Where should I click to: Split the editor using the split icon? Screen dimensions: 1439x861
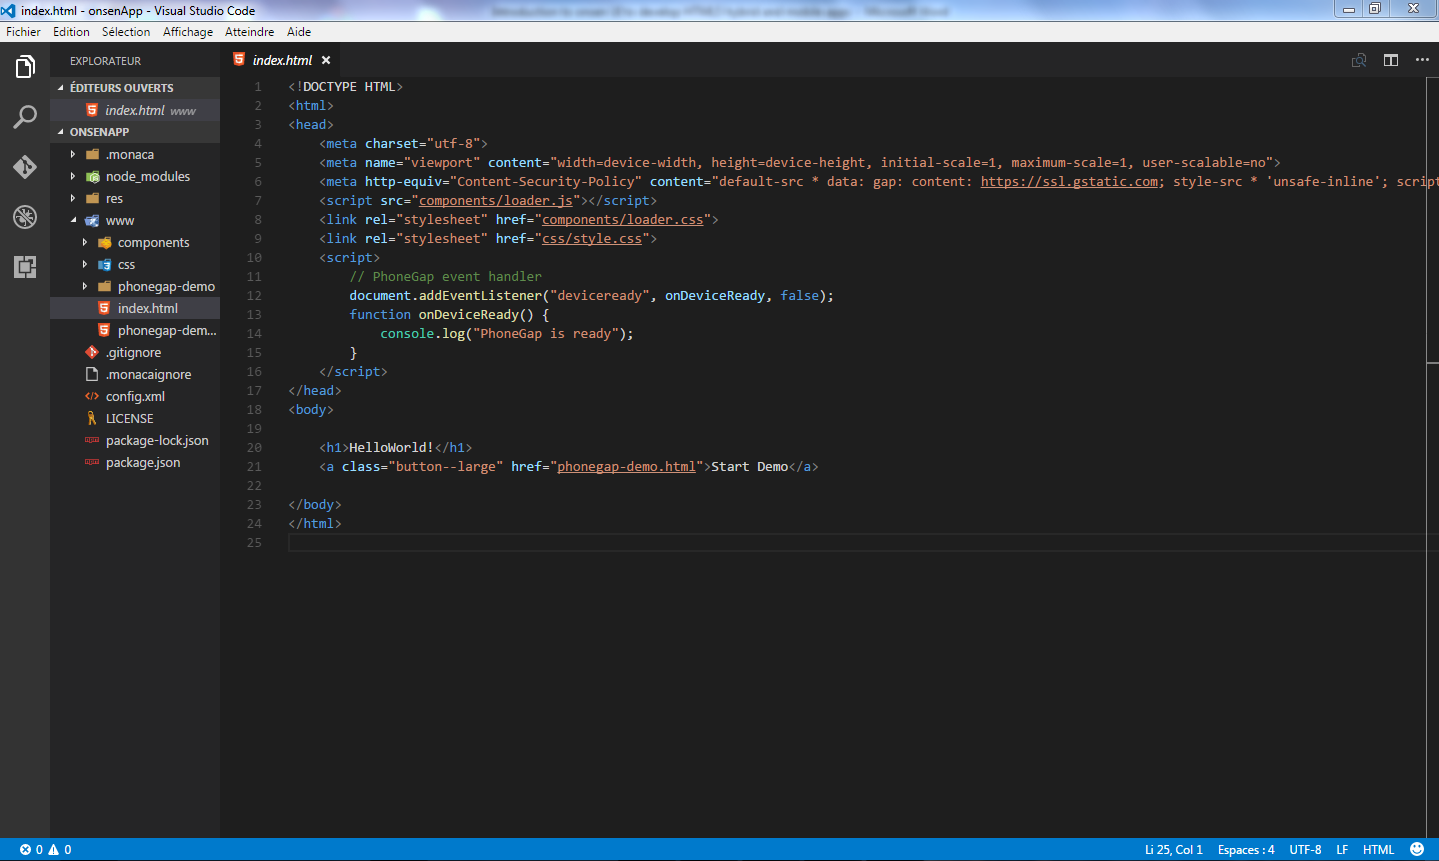pos(1390,60)
